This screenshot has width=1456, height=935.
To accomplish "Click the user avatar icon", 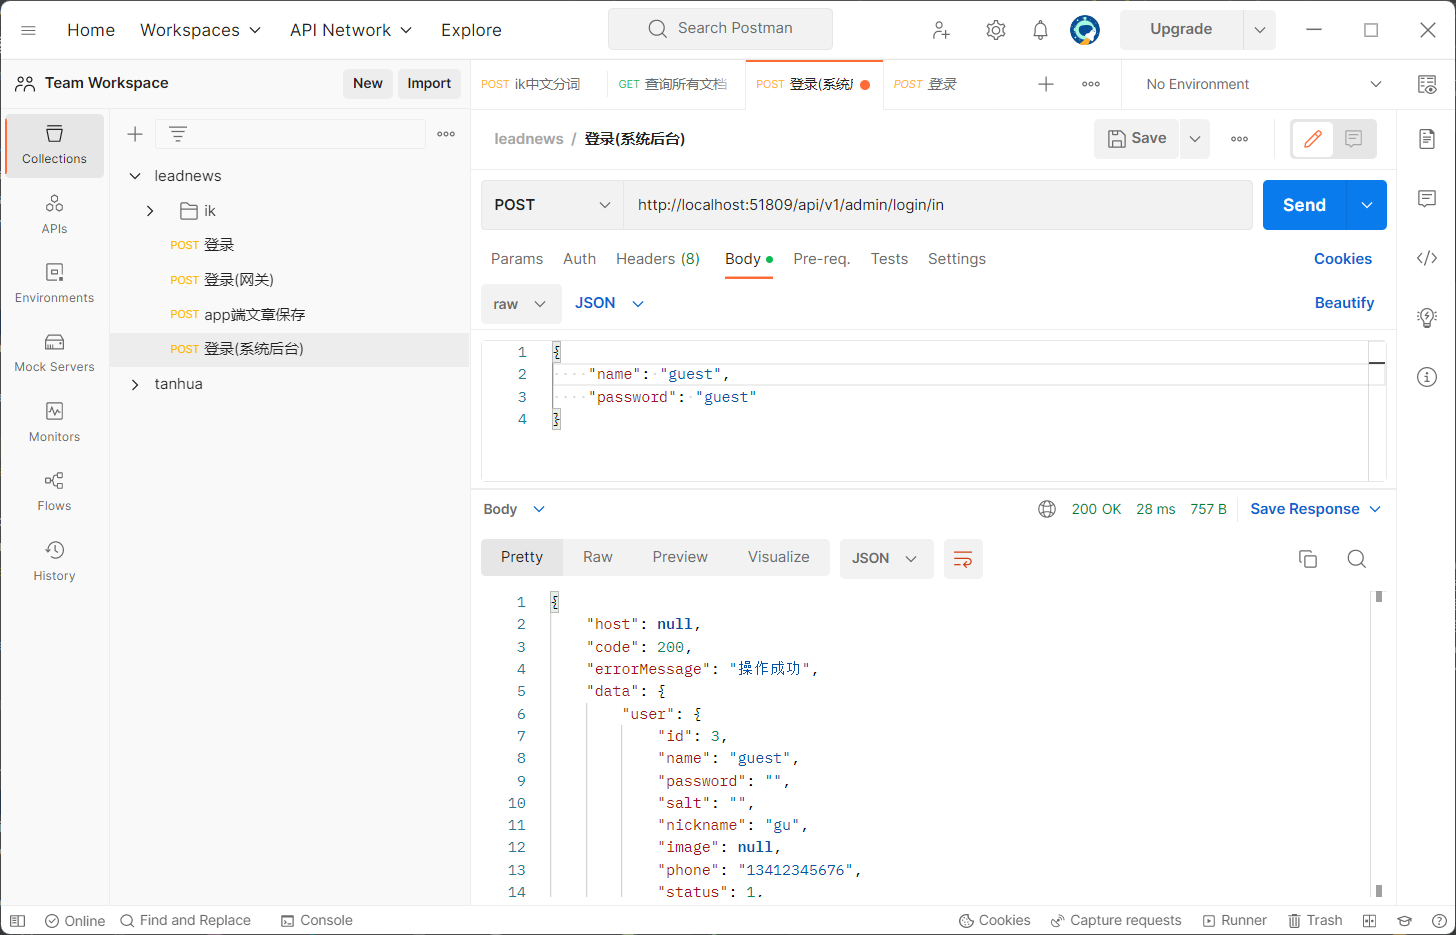I will pyautogui.click(x=1085, y=30).
